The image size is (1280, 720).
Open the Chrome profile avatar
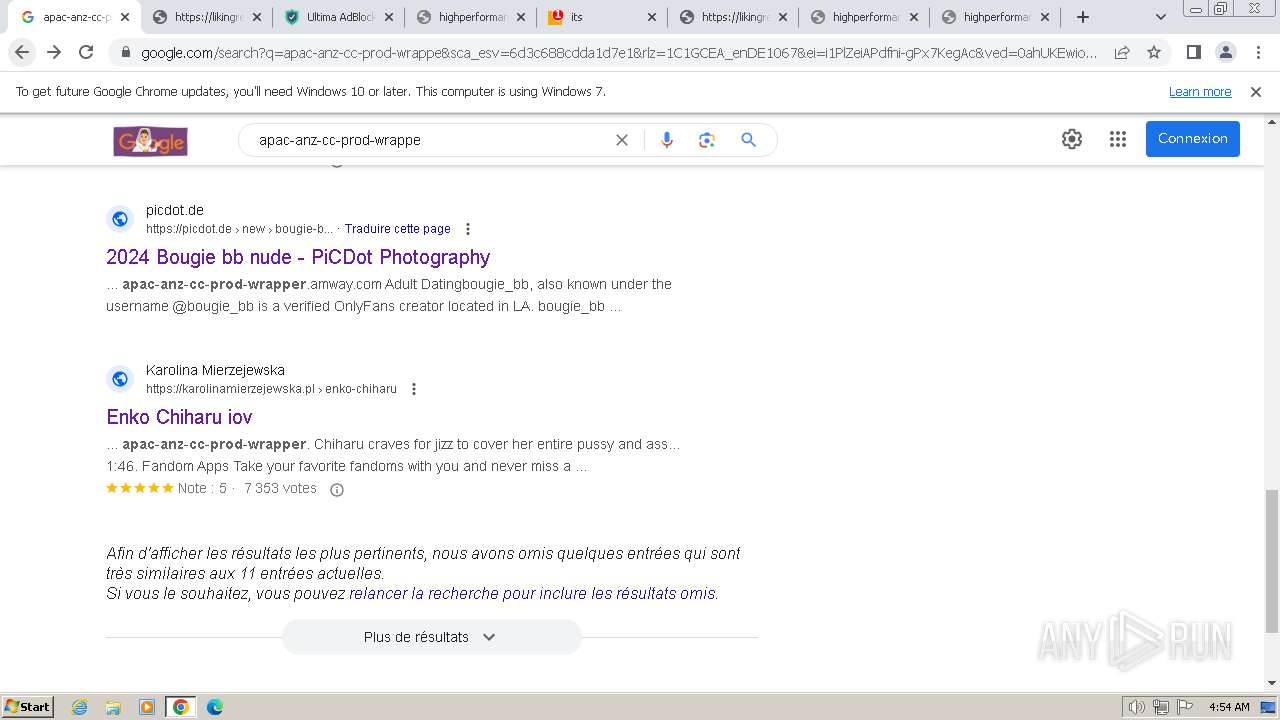(1225, 52)
